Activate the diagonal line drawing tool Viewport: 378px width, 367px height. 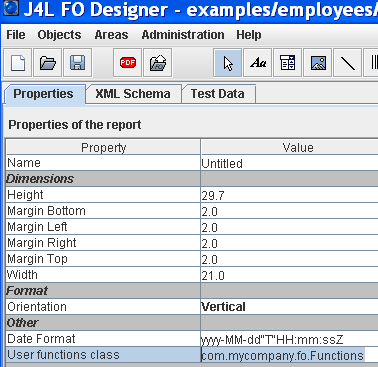click(348, 63)
